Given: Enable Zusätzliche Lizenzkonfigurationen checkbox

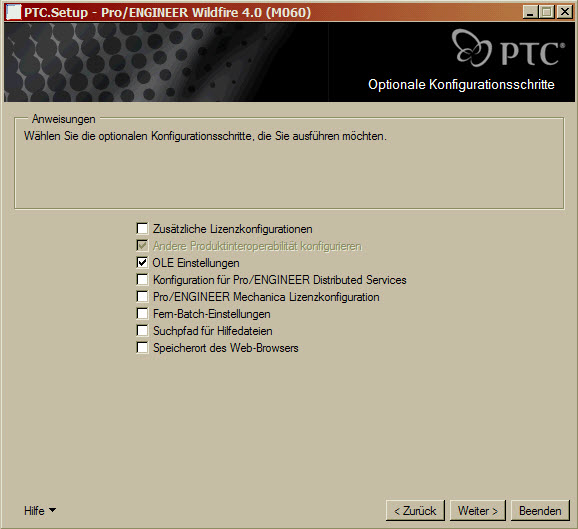Looking at the screenshot, I should tap(142, 229).
